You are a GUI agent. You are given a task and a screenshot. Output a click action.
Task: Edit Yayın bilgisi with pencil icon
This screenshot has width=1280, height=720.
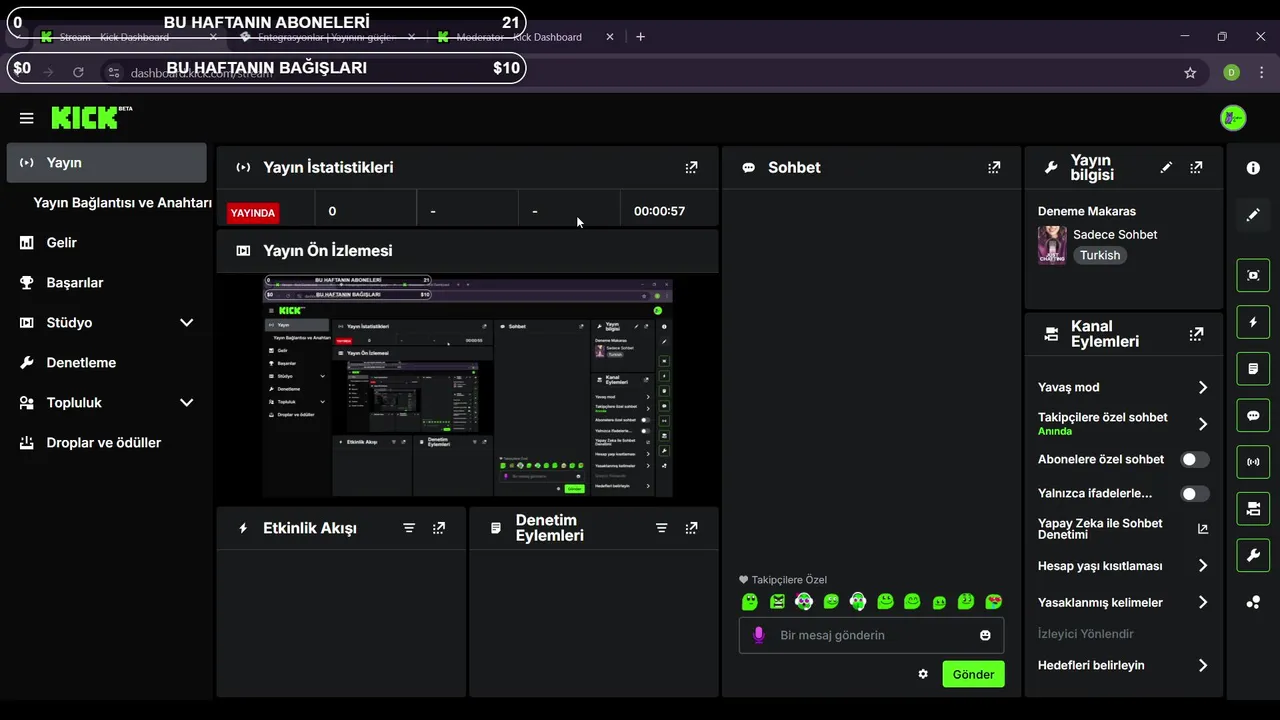[1166, 168]
